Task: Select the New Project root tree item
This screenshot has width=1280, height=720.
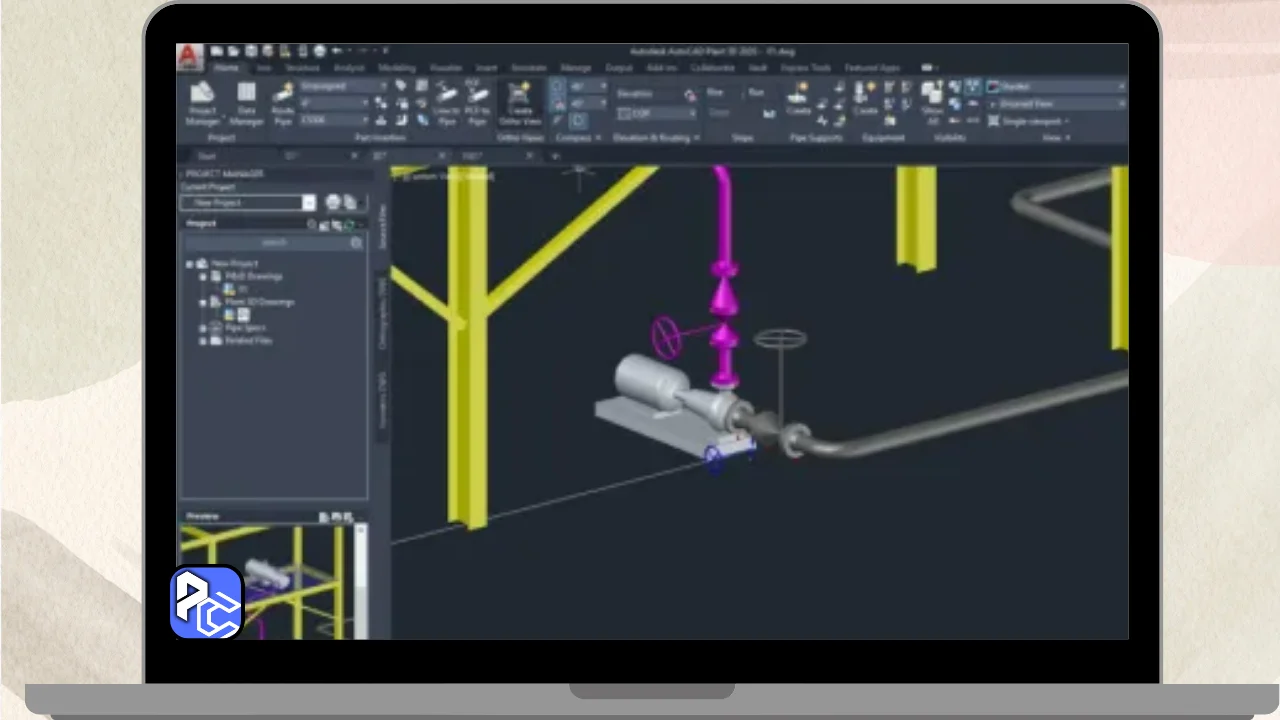Action: point(234,264)
